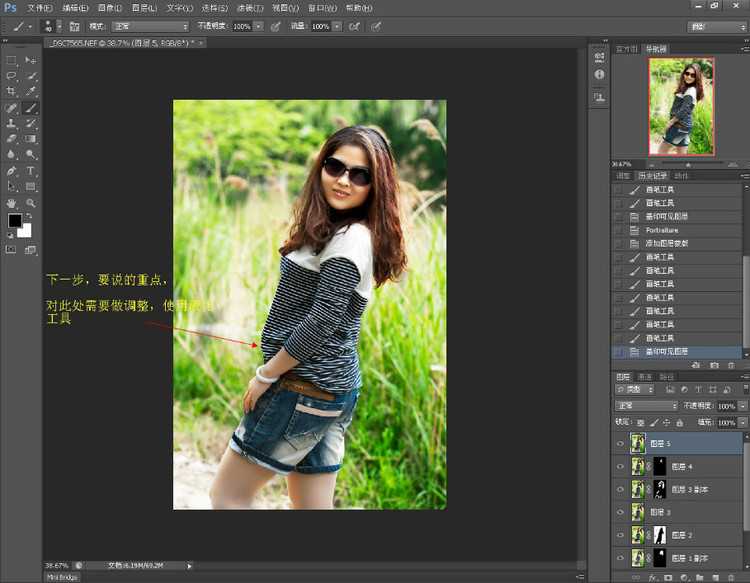Click the last 盖印可见图层 history state
Screen dimensions: 750x583
tap(666, 352)
